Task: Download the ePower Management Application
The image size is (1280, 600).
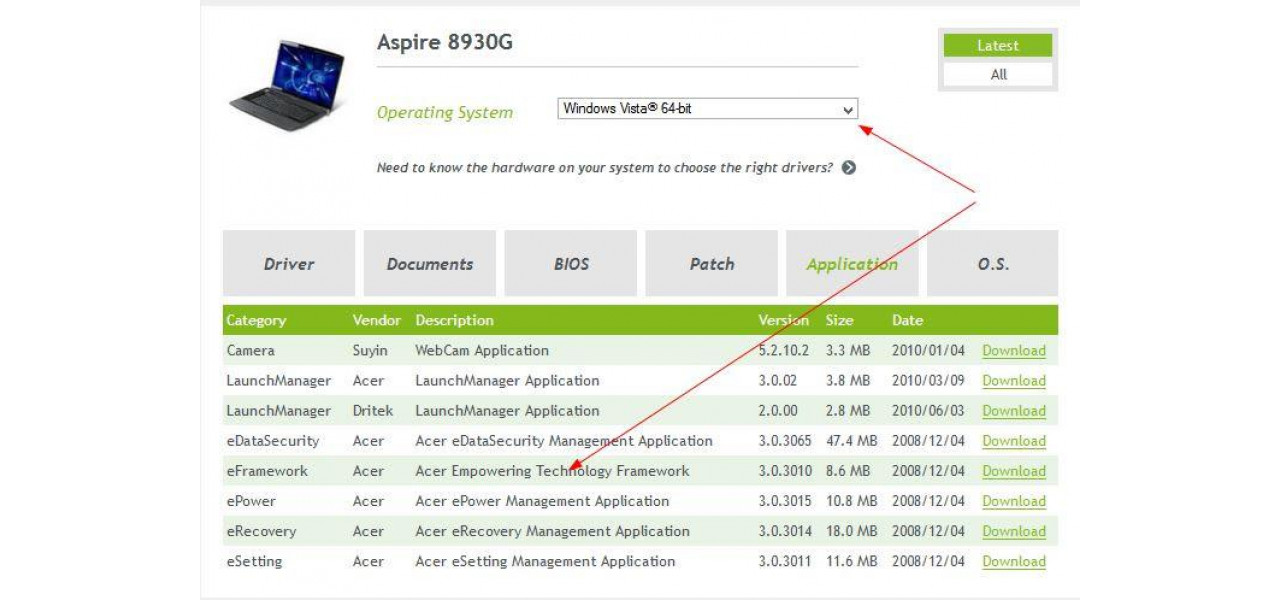Action: (1014, 501)
